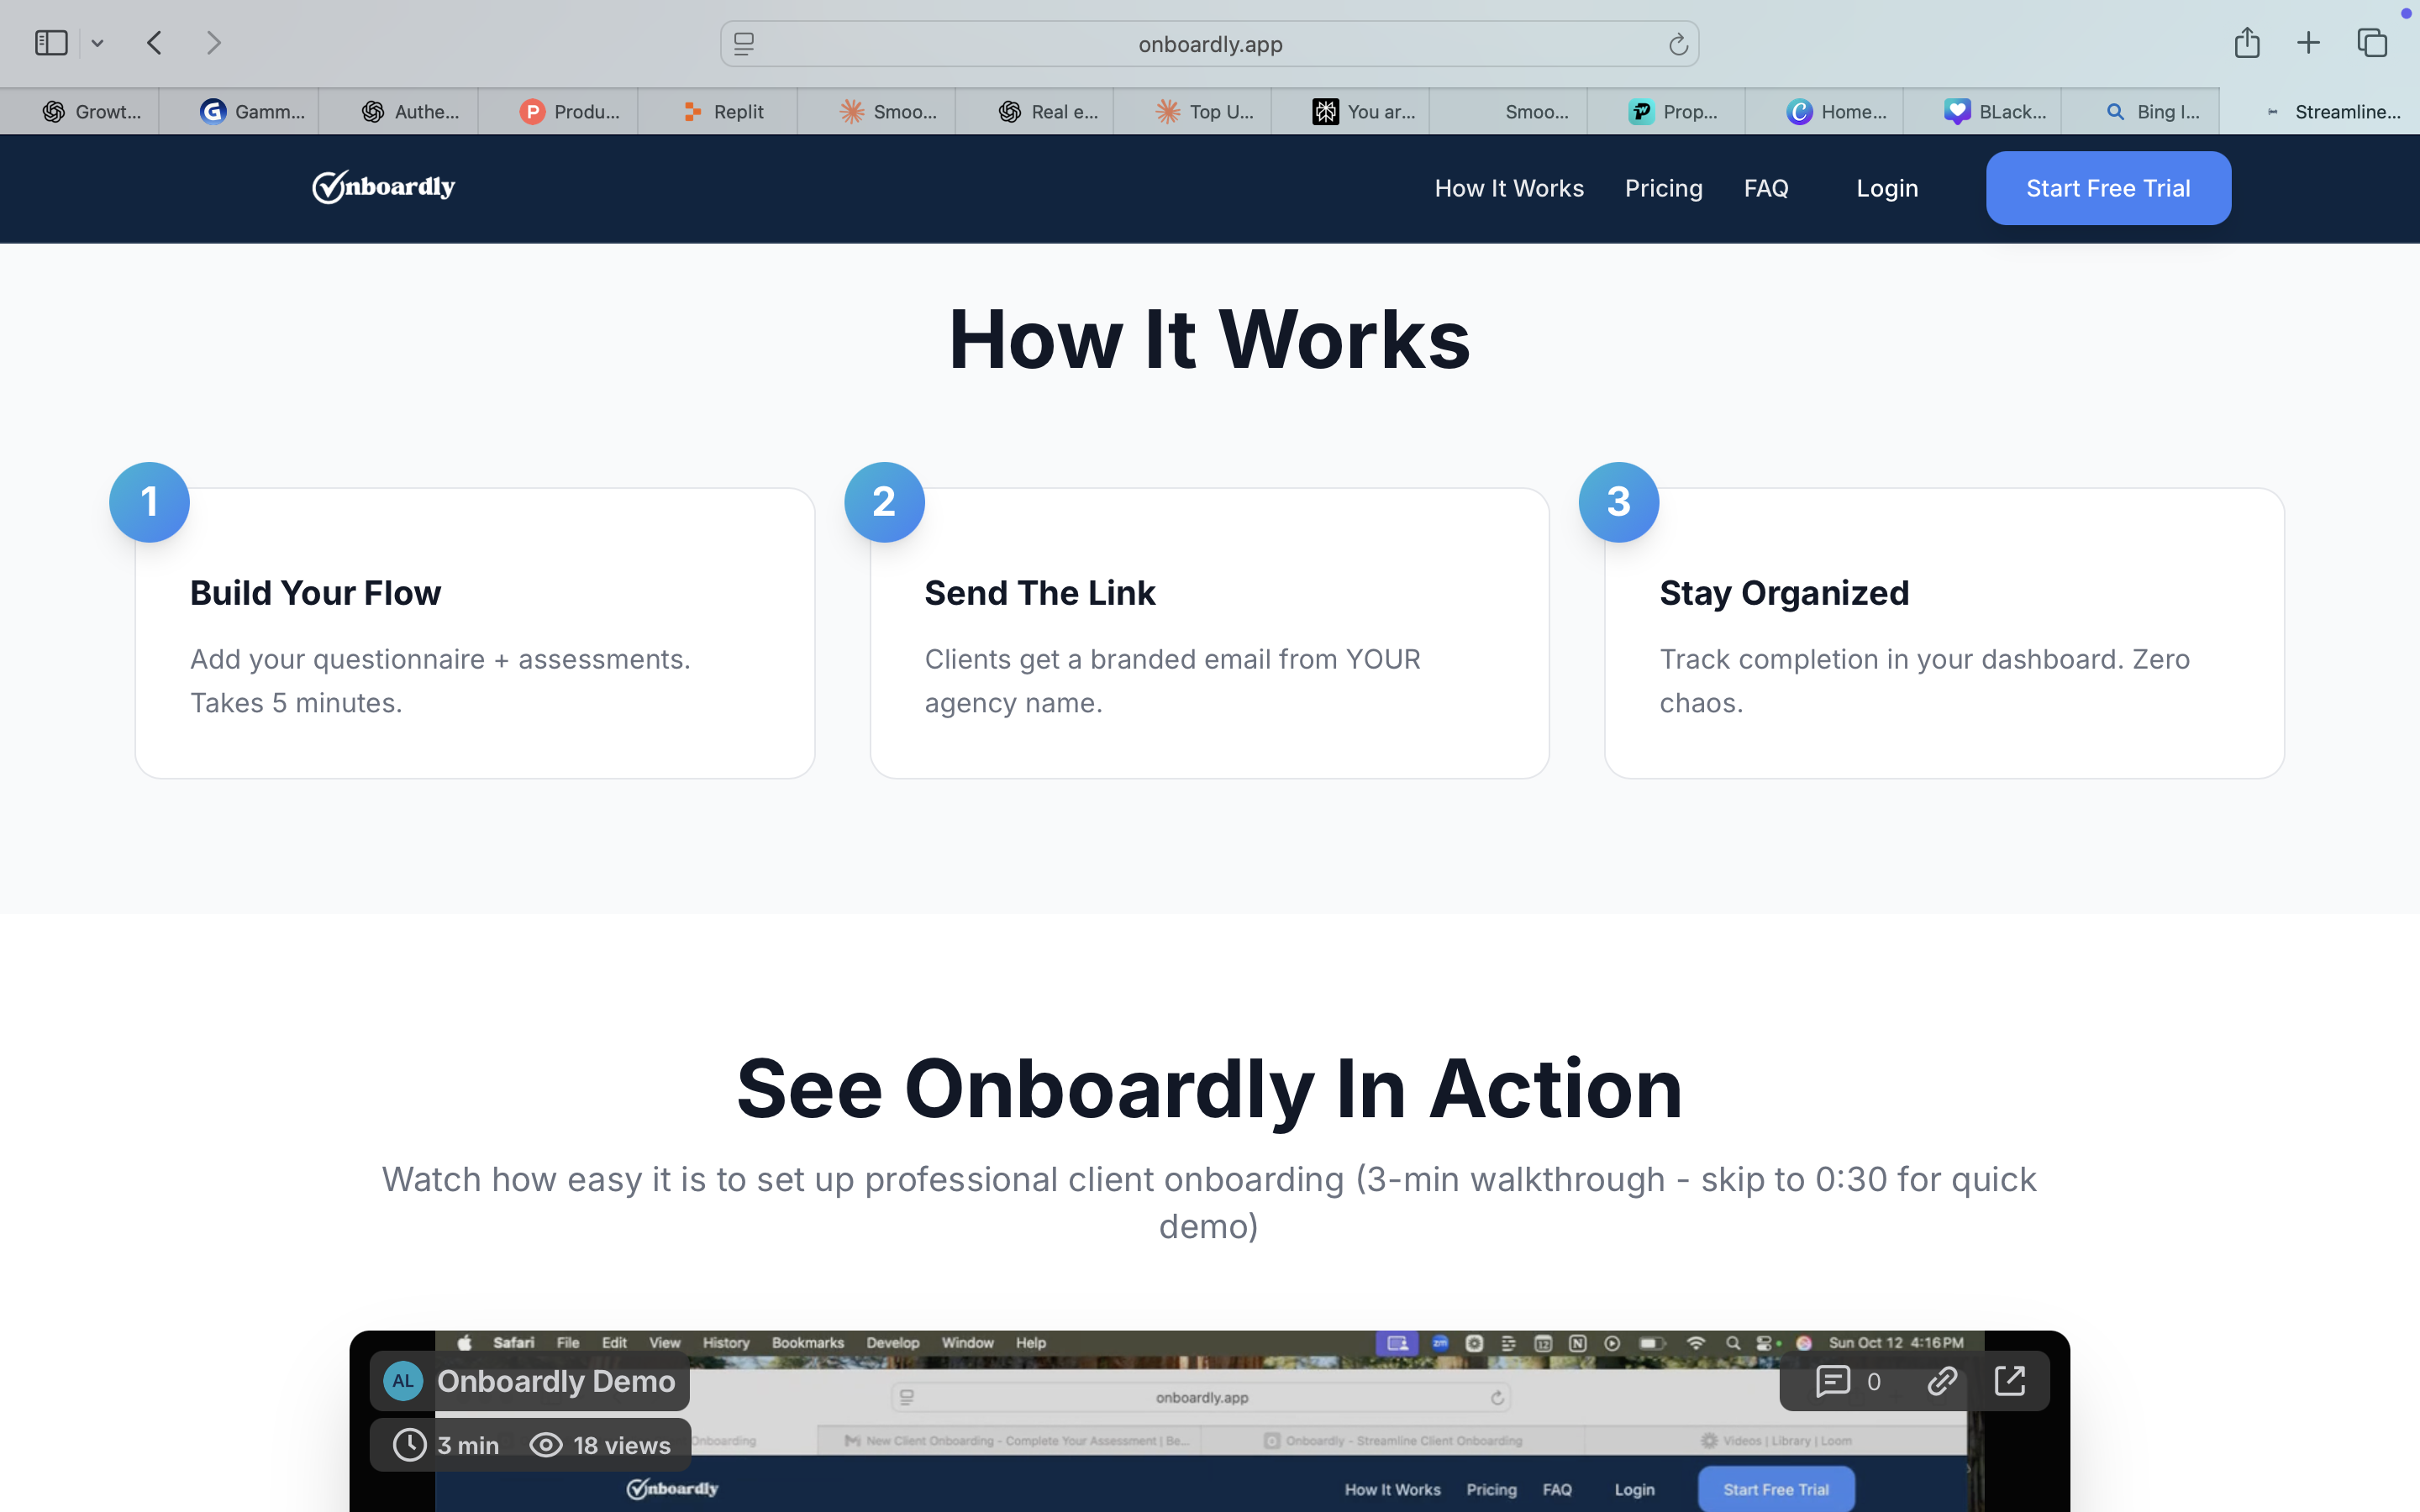
Task: Reload the page with refresh icon
Action: coord(1678,44)
